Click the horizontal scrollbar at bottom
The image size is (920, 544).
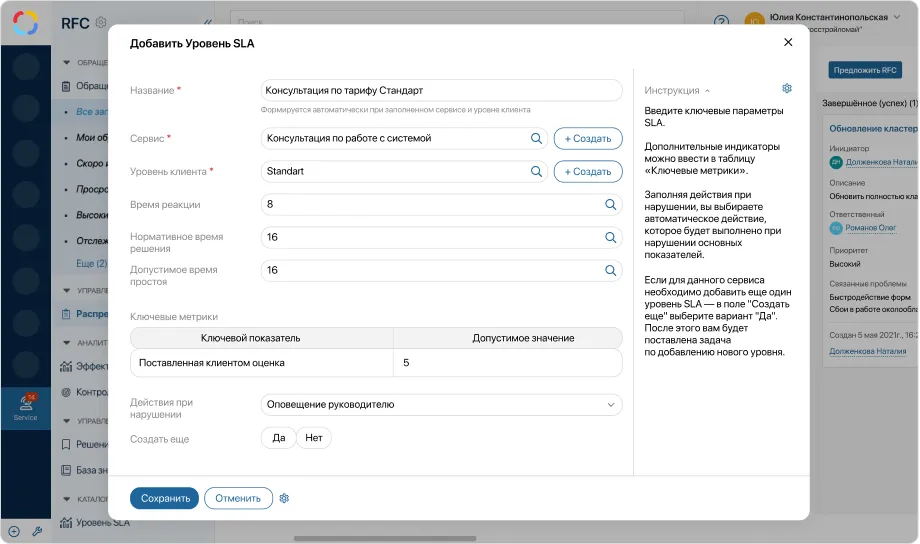coord(385,538)
